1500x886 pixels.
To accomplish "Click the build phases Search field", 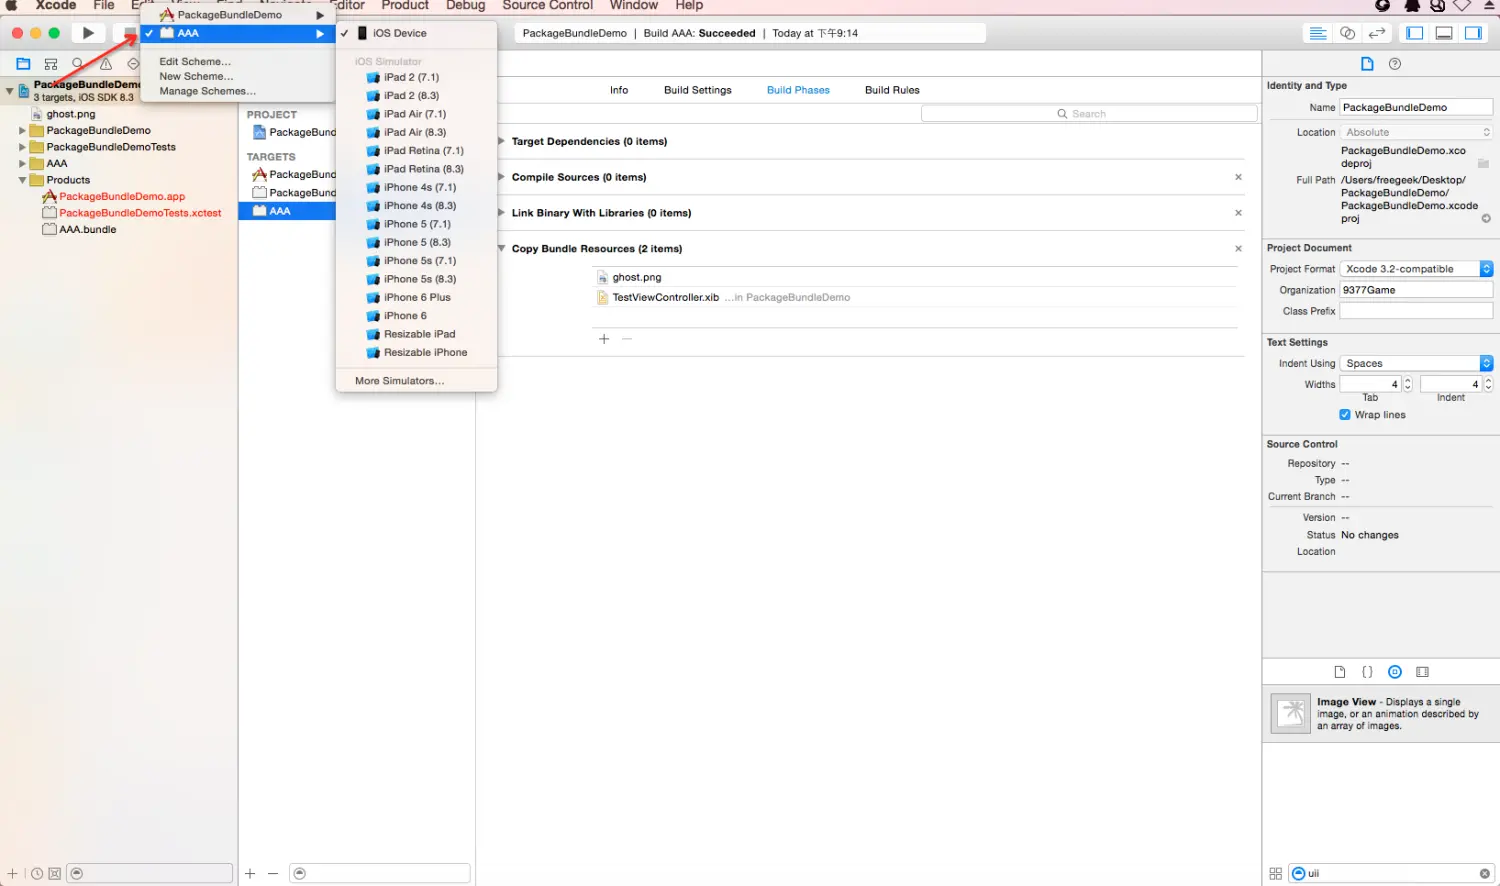I will click(1089, 114).
